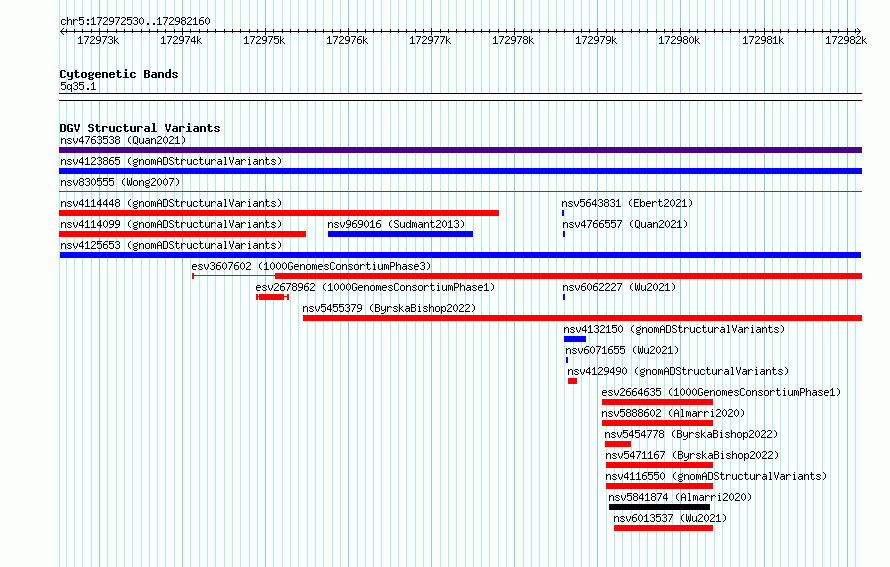This screenshot has height=567, width=890.
Task: Click the 172976k ruler tick label
Action: (347, 40)
